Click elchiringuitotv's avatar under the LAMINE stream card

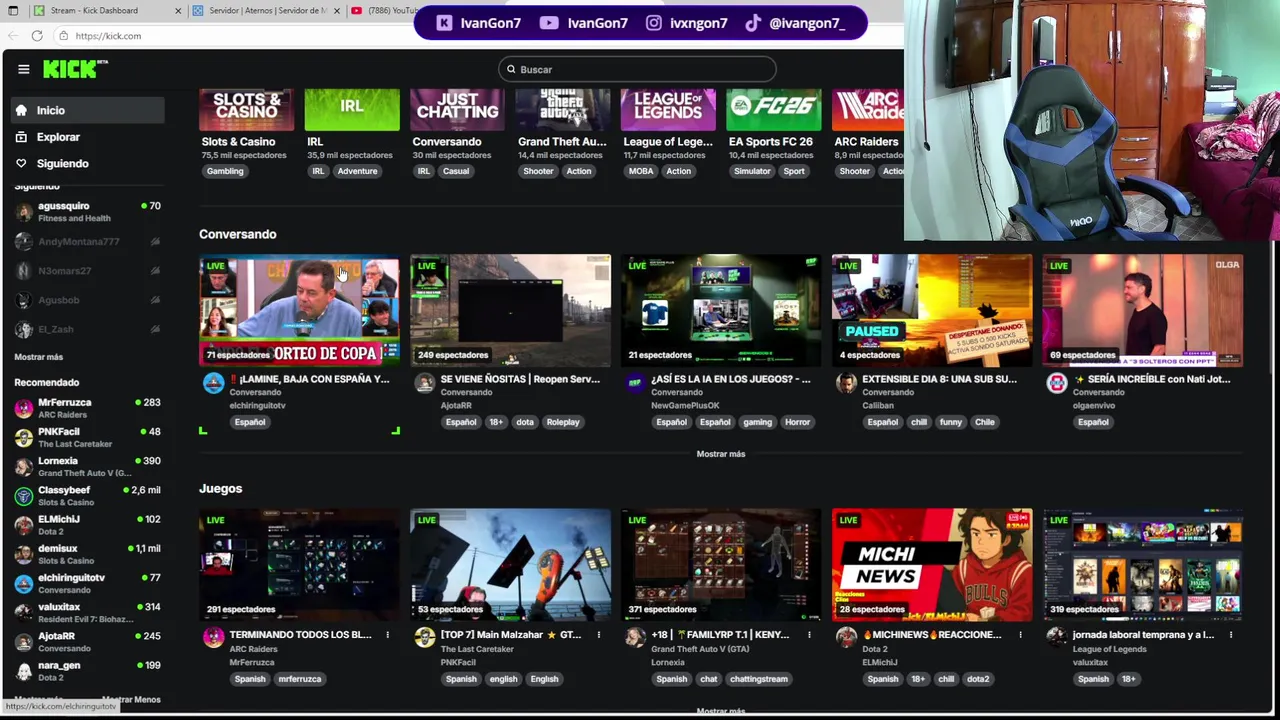tap(213, 383)
